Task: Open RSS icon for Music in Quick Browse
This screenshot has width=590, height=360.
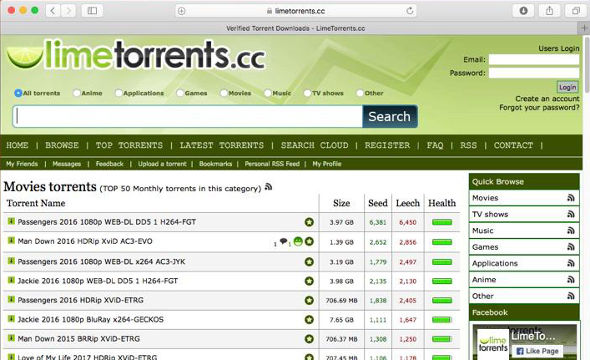Action: tap(570, 231)
